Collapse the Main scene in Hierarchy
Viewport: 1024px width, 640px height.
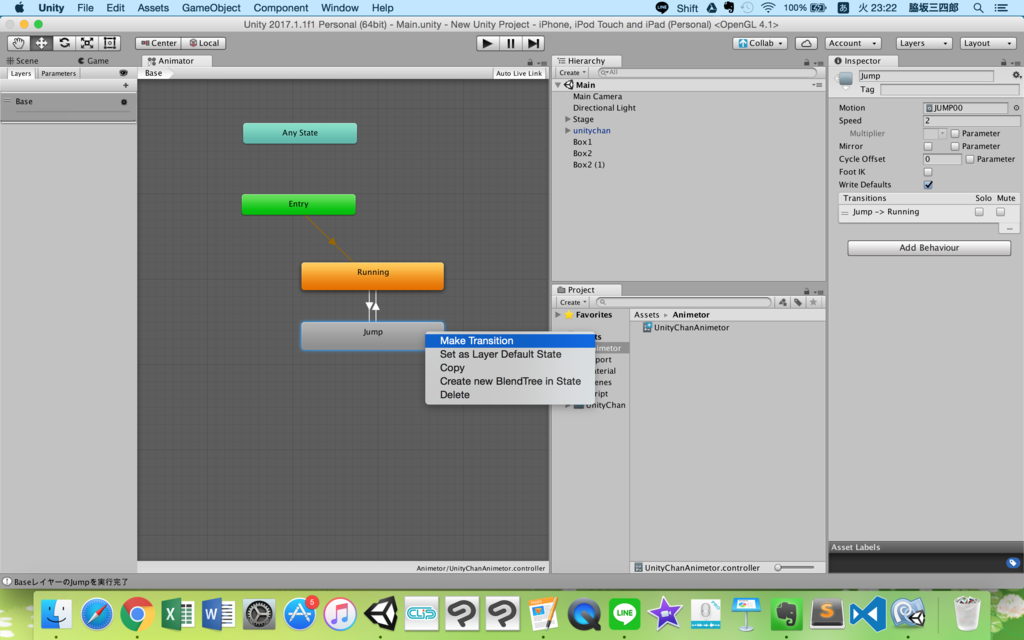pos(558,85)
